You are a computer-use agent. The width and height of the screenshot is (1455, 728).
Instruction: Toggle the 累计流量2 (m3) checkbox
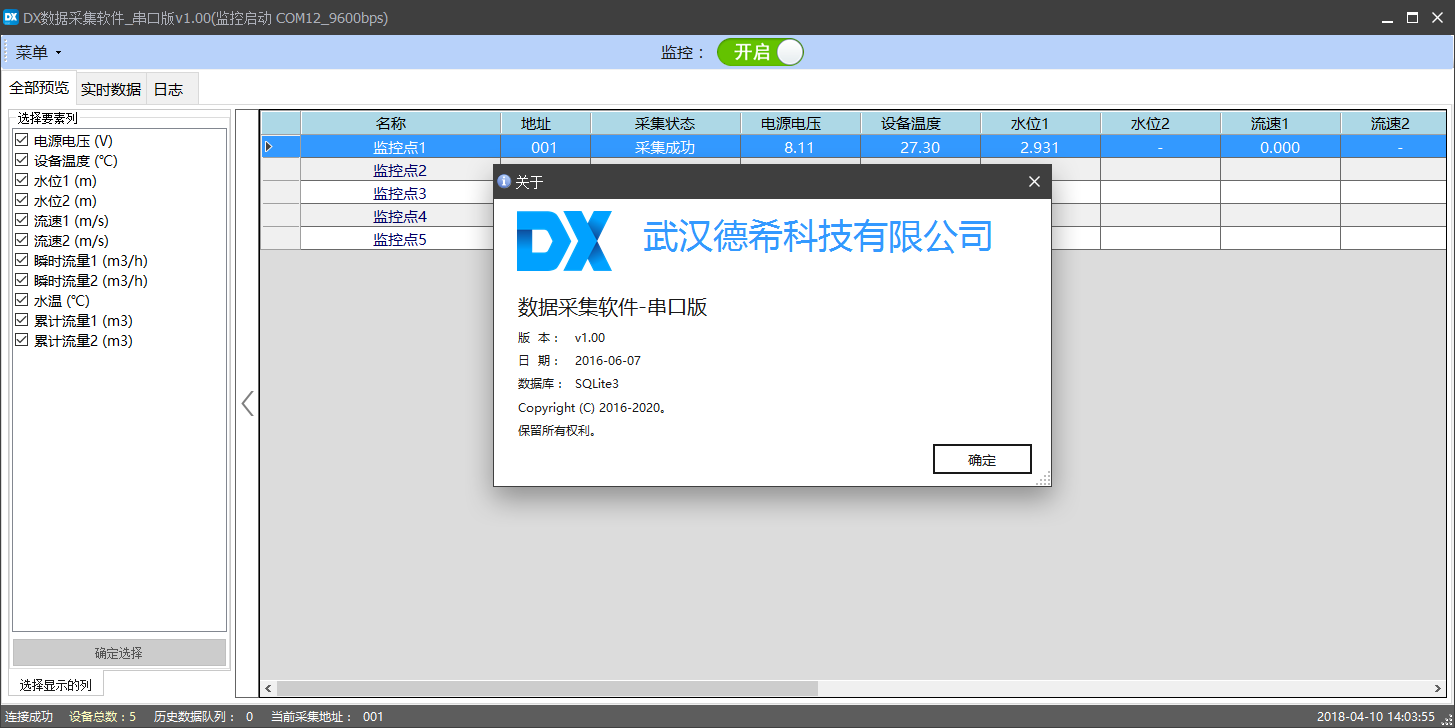coord(21,340)
